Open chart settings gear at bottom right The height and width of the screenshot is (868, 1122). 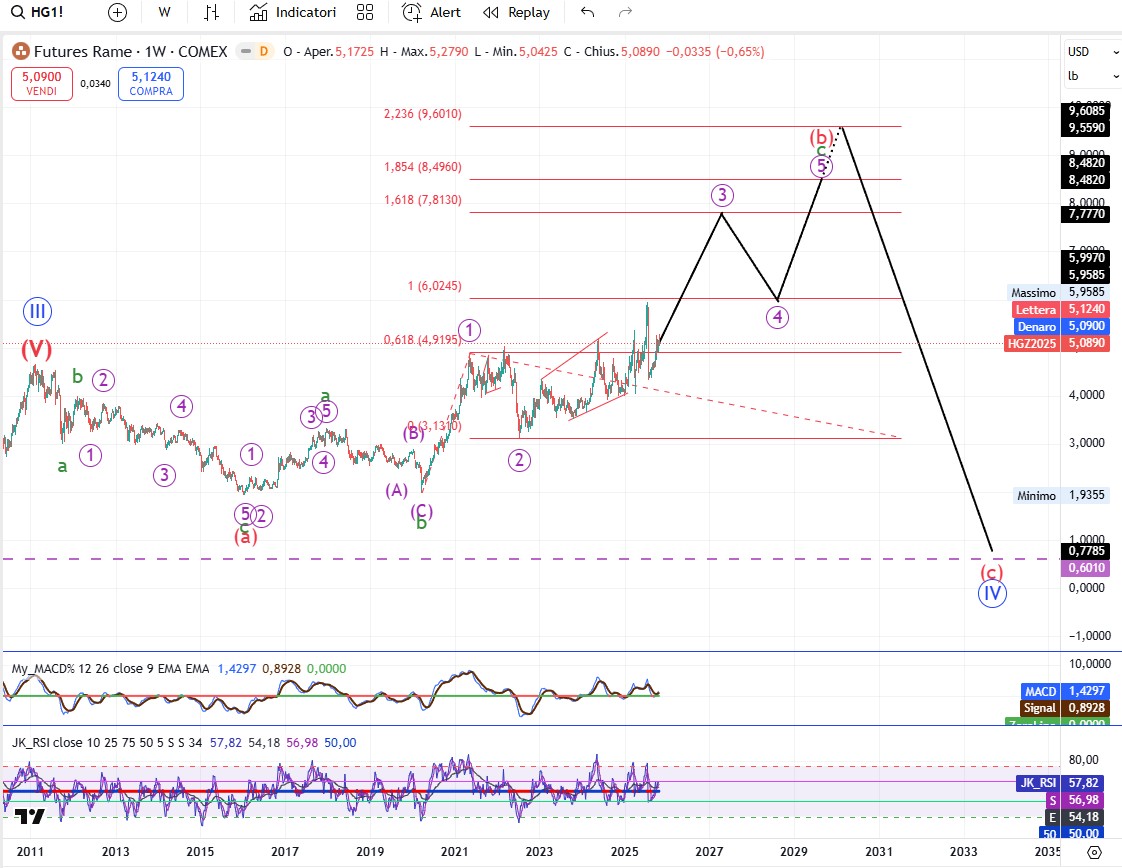[x=1094, y=852]
